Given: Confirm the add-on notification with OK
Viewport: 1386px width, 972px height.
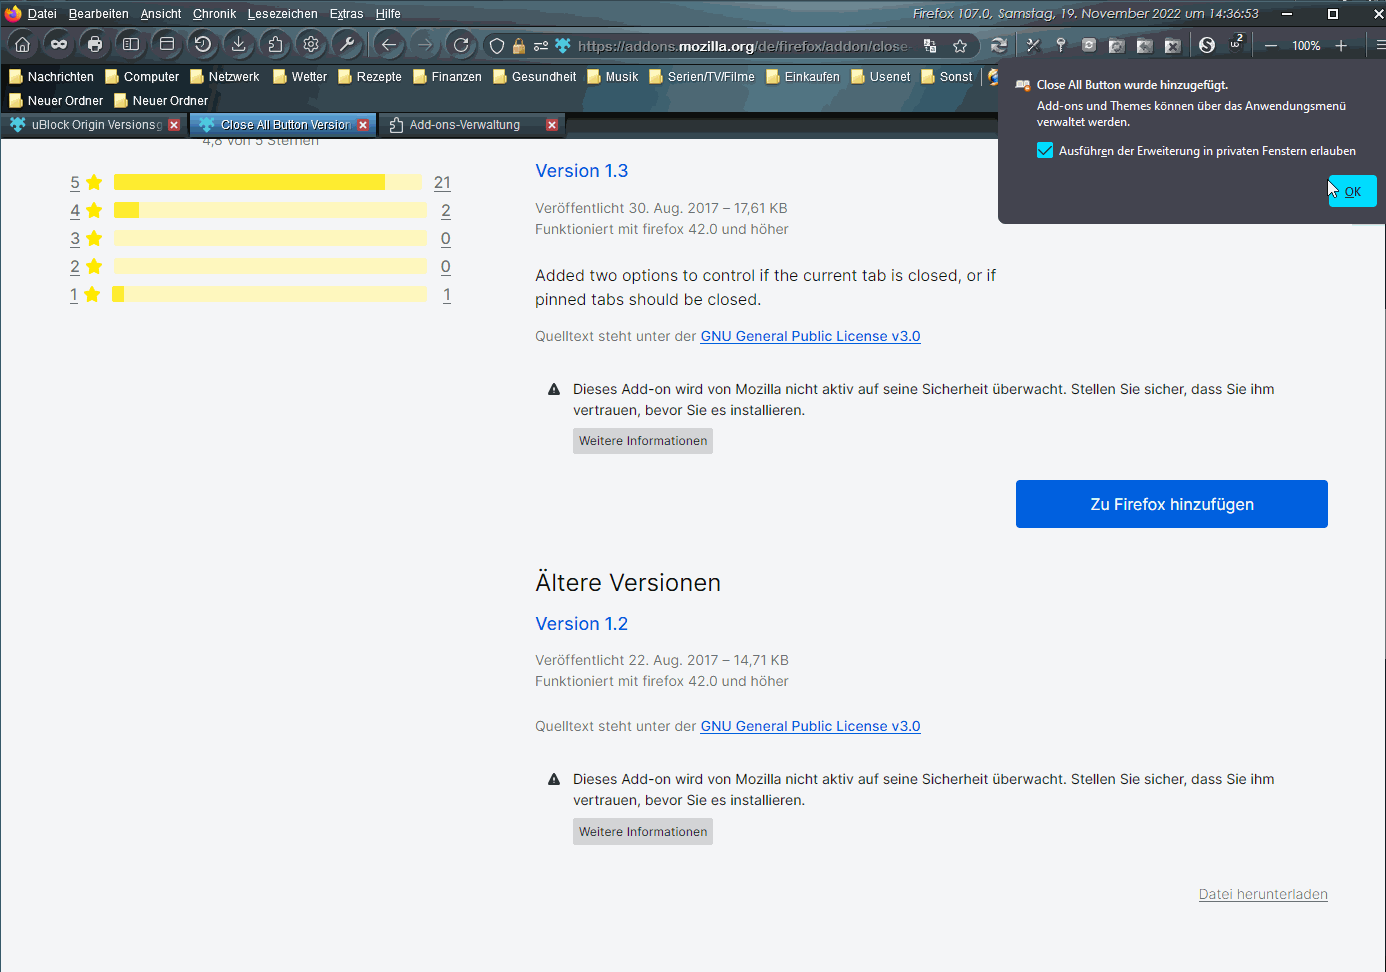Looking at the screenshot, I should [x=1352, y=191].
